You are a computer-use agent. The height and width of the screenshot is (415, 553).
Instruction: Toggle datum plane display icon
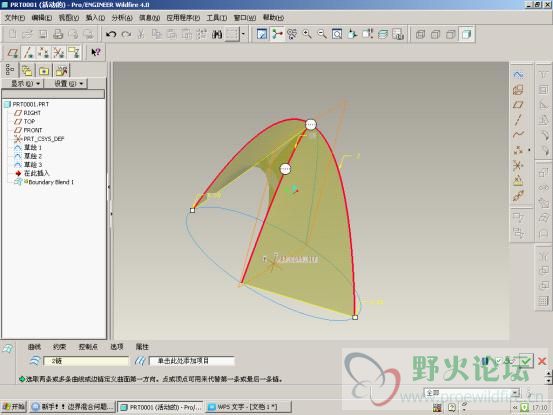pos(13,53)
